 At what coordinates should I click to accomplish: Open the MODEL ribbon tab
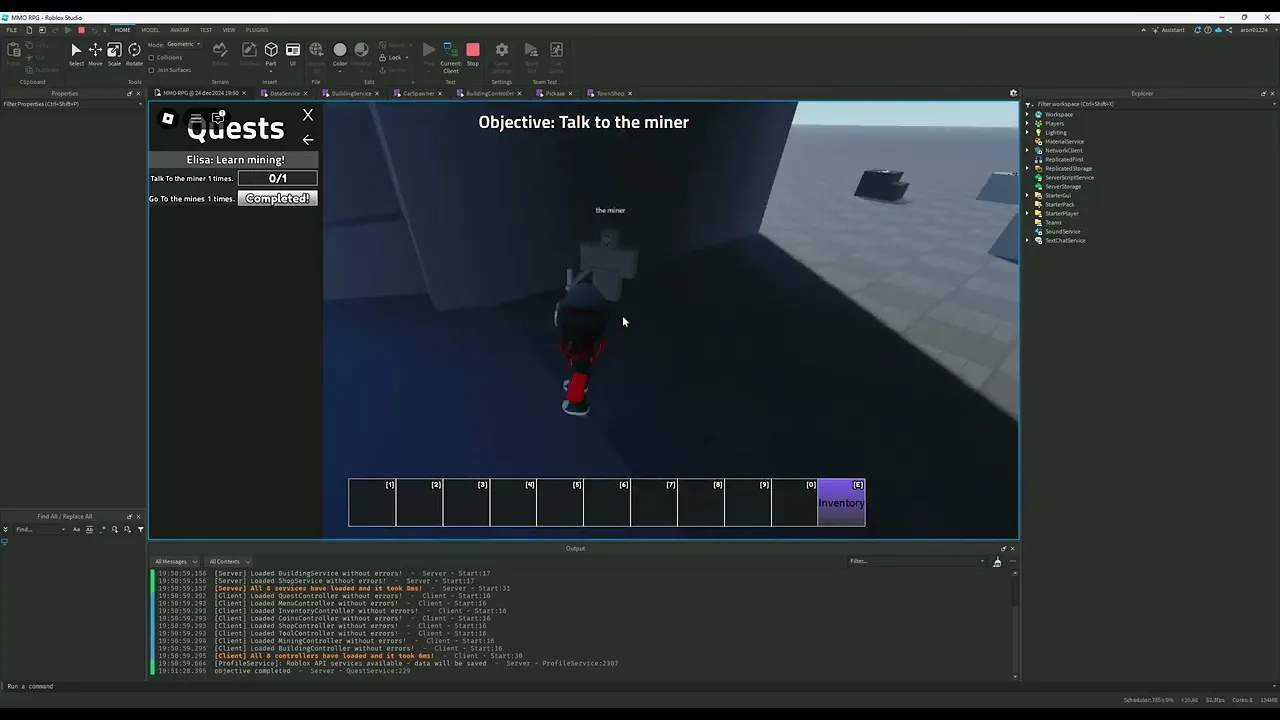(x=150, y=30)
